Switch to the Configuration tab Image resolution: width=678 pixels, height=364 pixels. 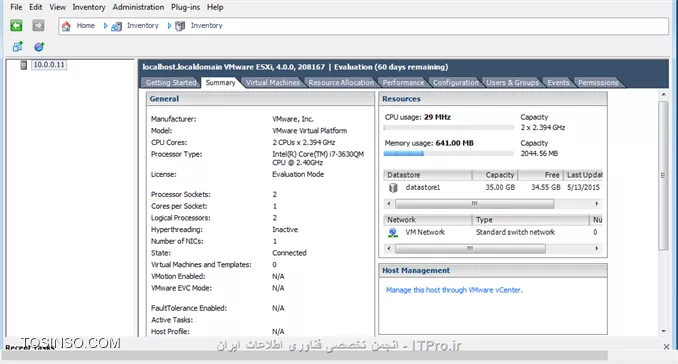(x=456, y=83)
